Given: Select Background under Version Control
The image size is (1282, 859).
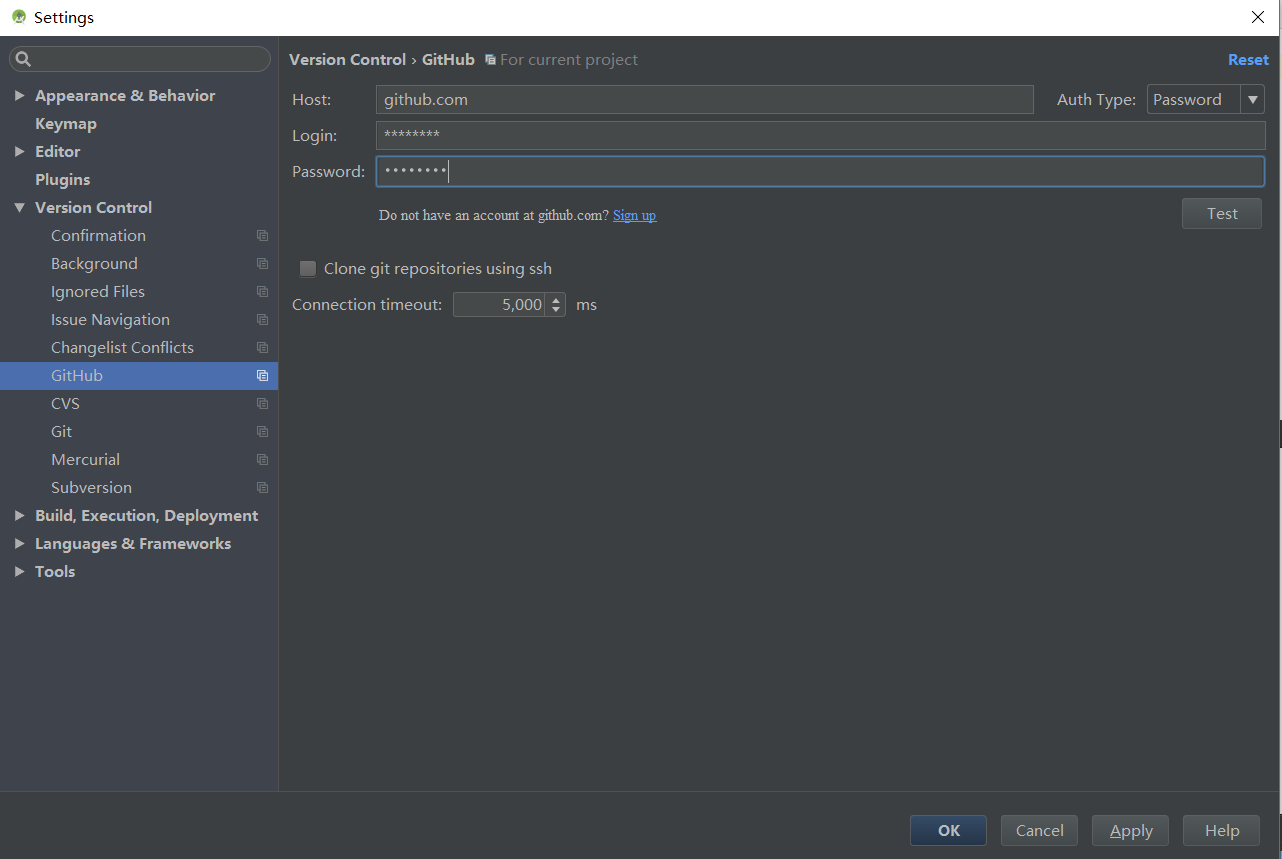Looking at the screenshot, I should tap(94, 264).
